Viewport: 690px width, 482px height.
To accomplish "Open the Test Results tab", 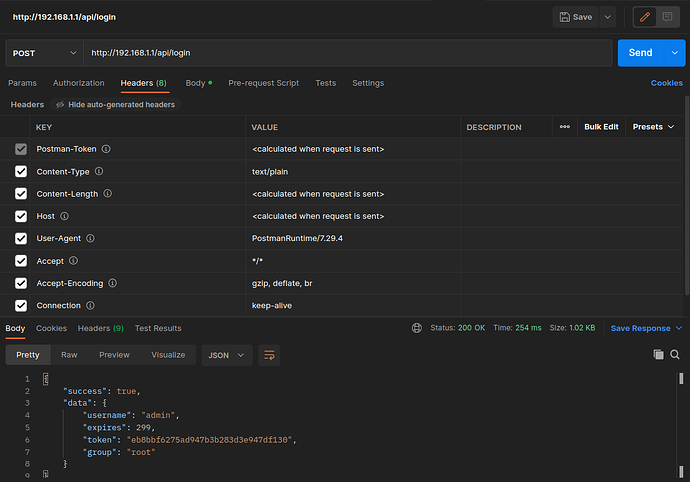I will 158,328.
